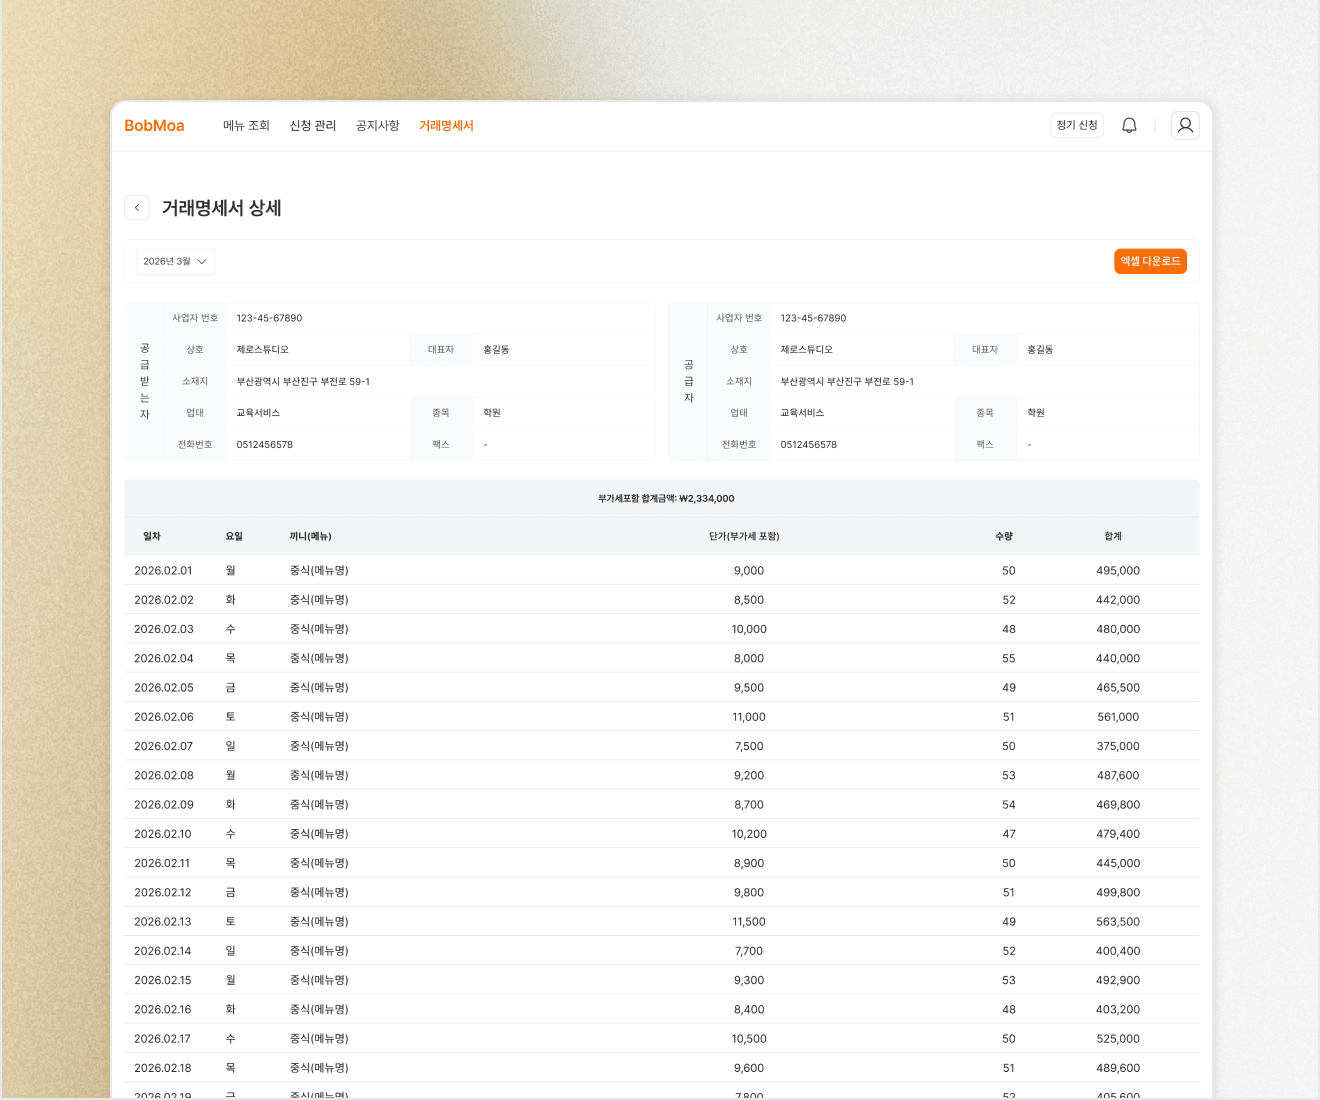This screenshot has width=1320, height=1100.
Task: Select the 2026.02.11 date cell
Action: click(x=162, y=863)
